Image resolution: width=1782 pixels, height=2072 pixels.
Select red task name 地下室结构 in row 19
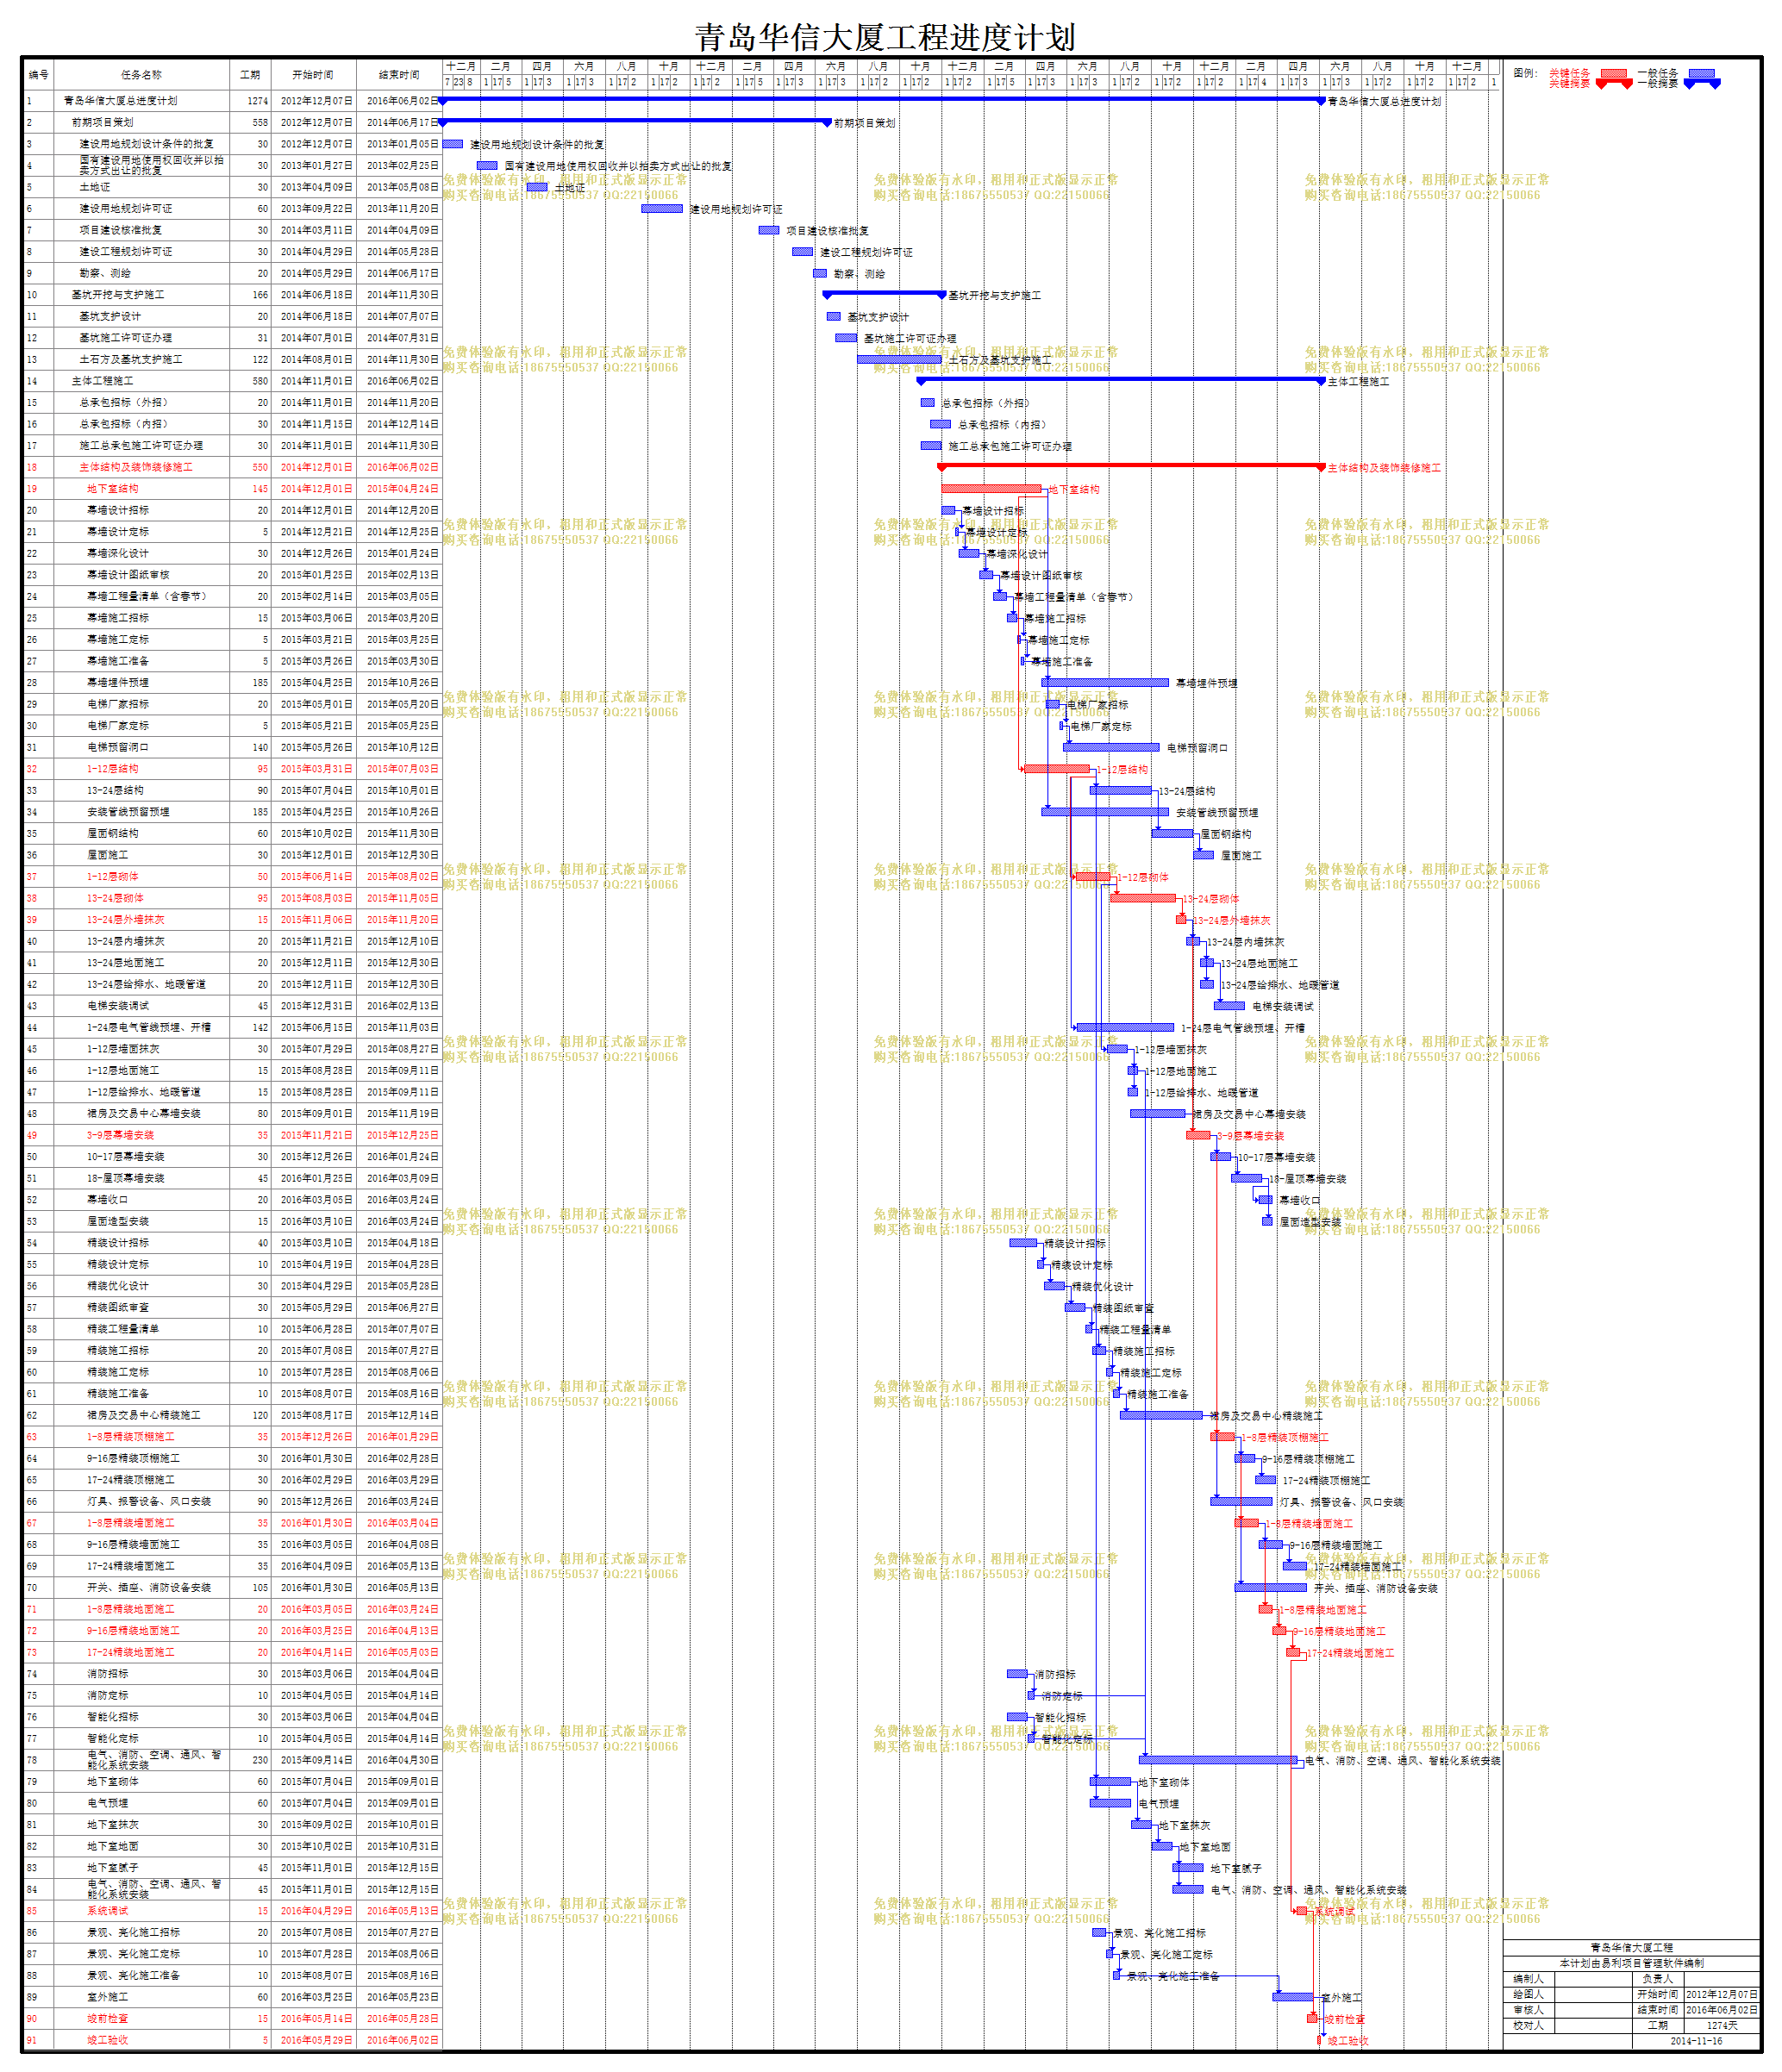[113, 489]
